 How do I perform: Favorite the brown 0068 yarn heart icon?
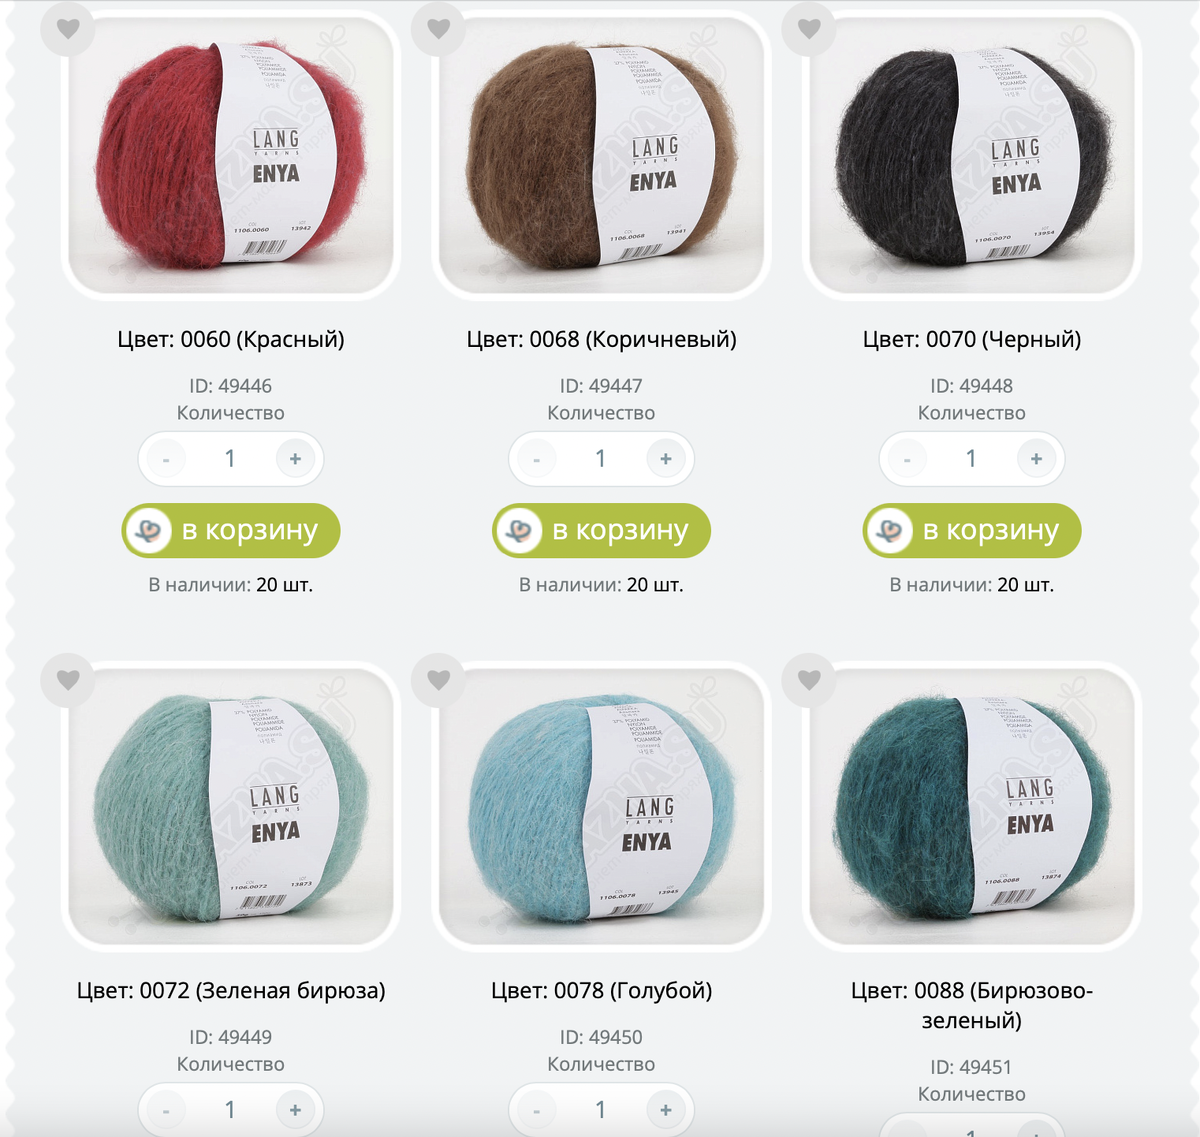click(439, 29)
